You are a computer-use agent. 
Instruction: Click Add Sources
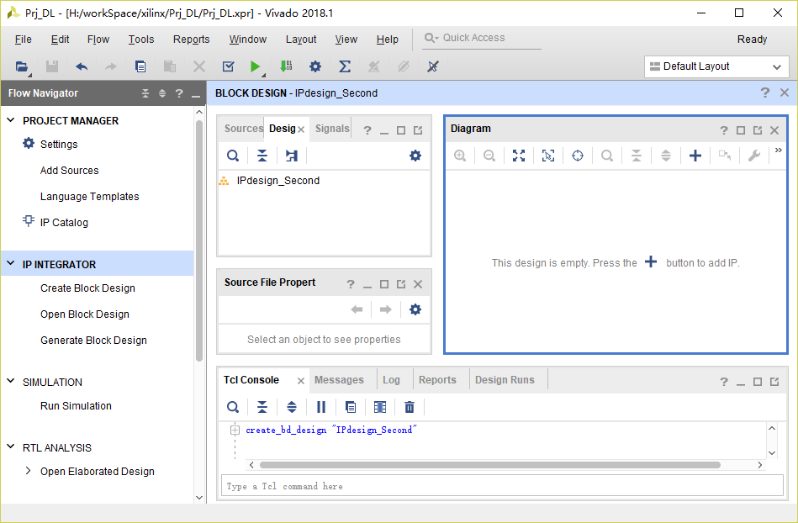[69, 170]
